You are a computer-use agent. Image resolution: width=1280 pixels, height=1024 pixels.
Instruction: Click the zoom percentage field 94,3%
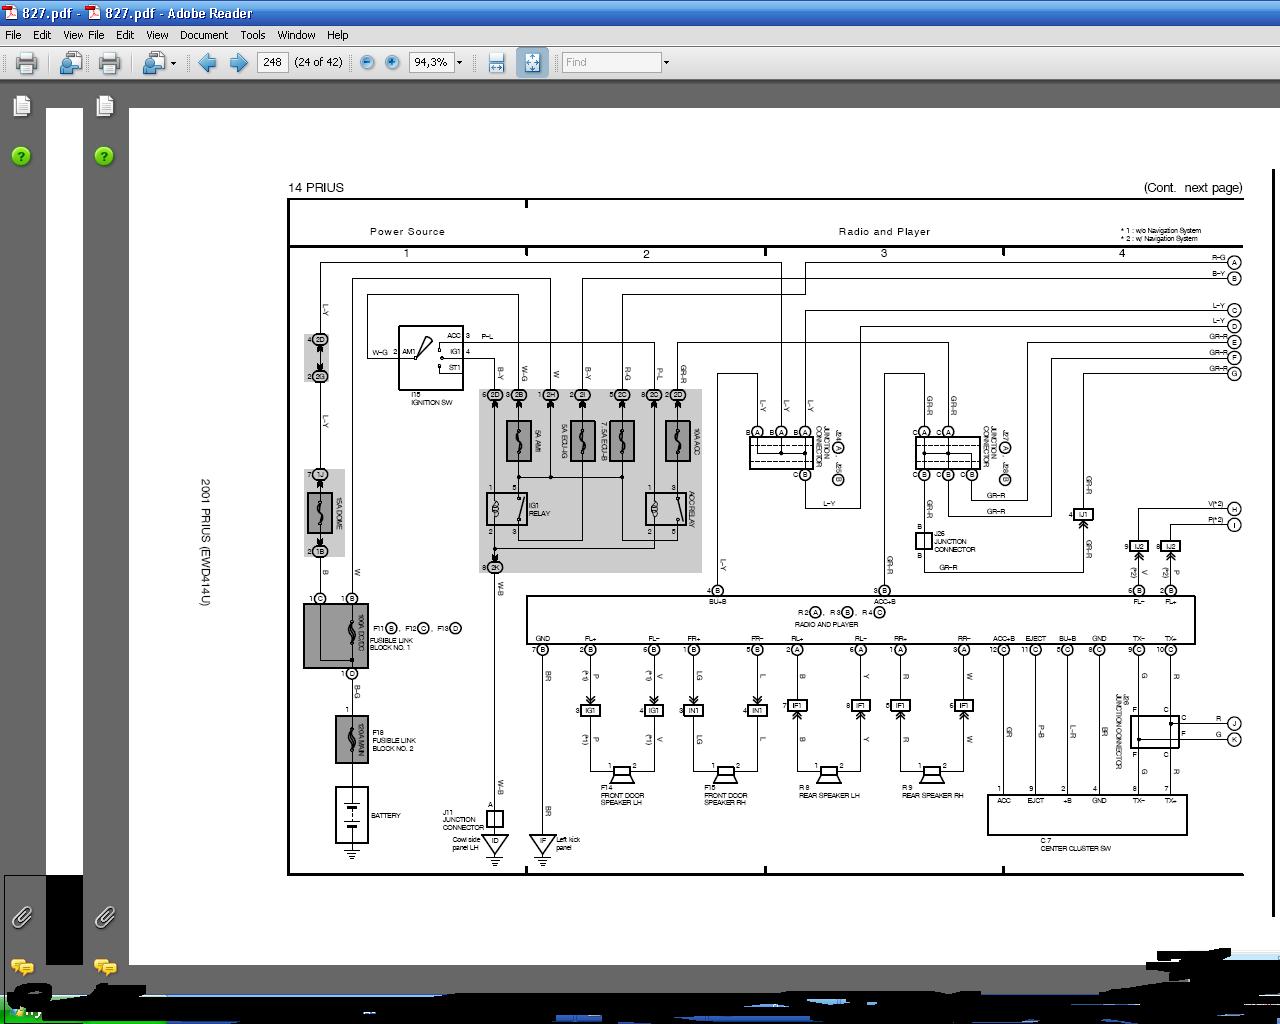click(x=431, y=62)
